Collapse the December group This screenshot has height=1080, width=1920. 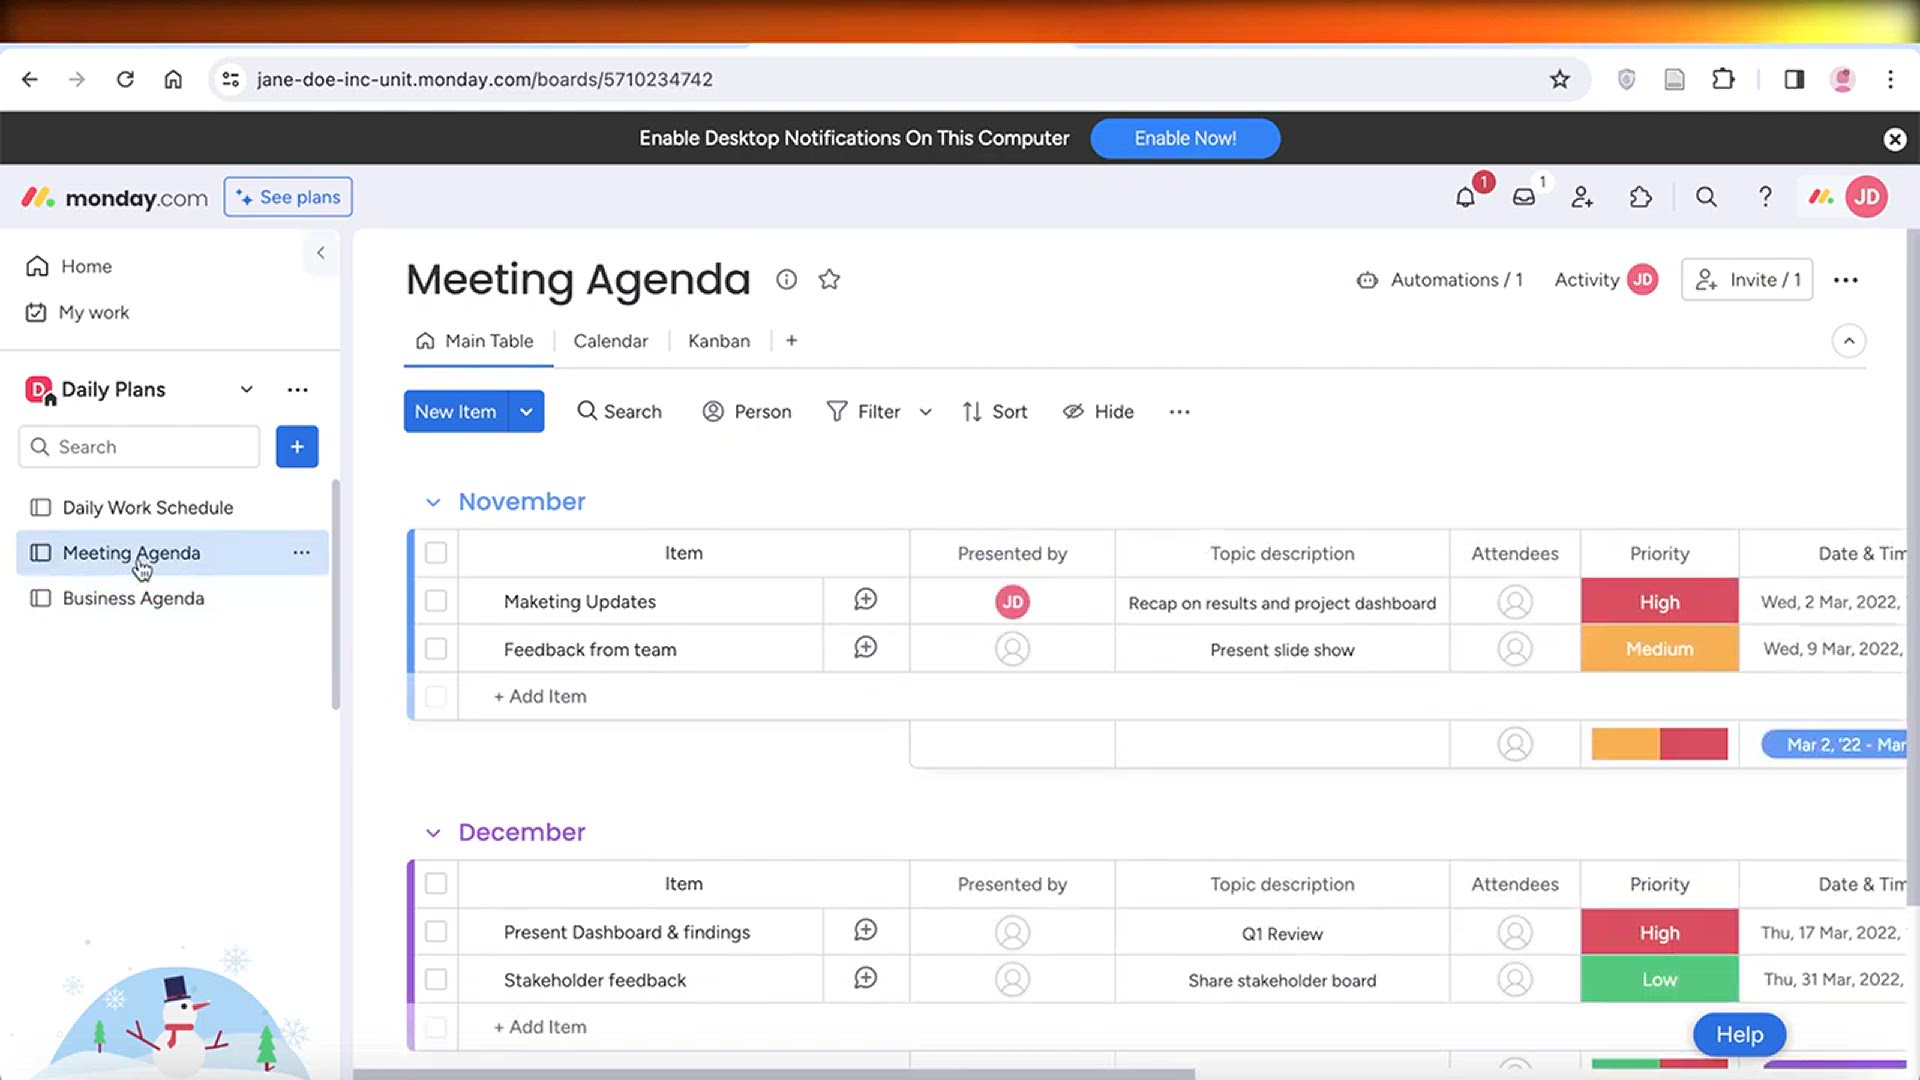[x=433, y=833]
